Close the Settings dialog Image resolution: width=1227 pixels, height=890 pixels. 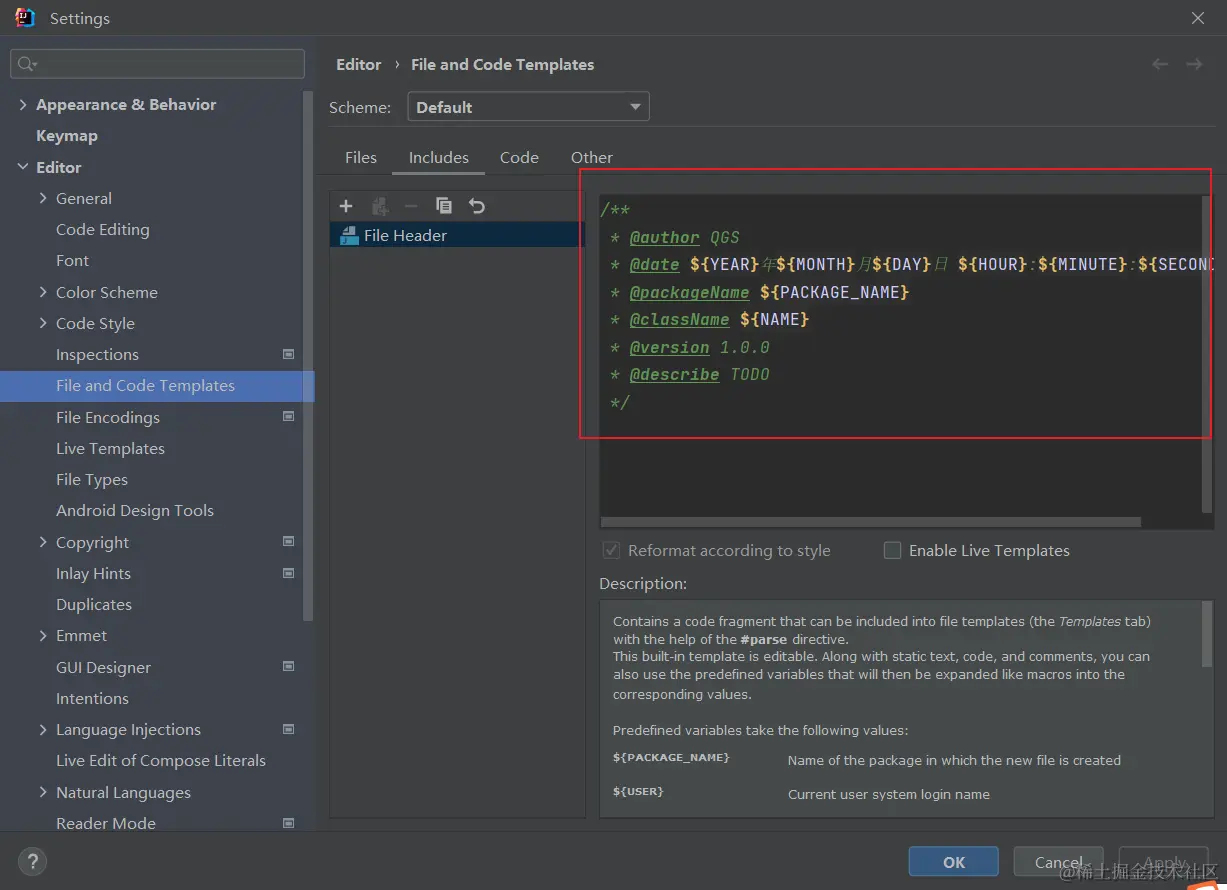point(1198,18)
